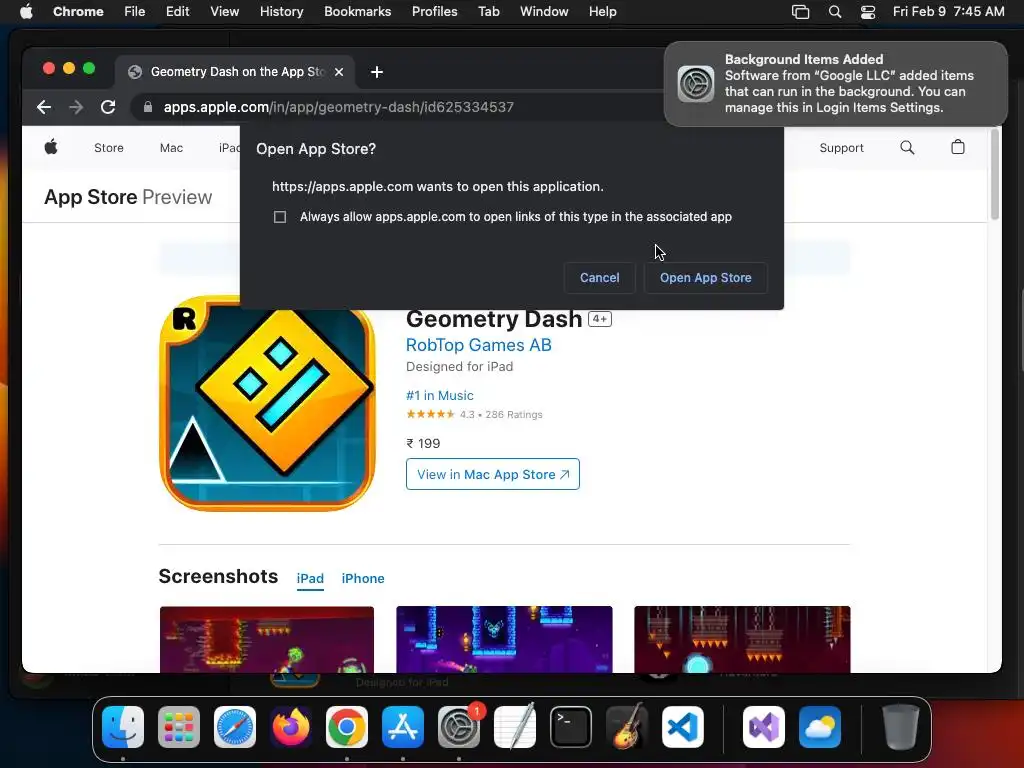
Task: Open Finder from the Dock
Action: [123, 727]
